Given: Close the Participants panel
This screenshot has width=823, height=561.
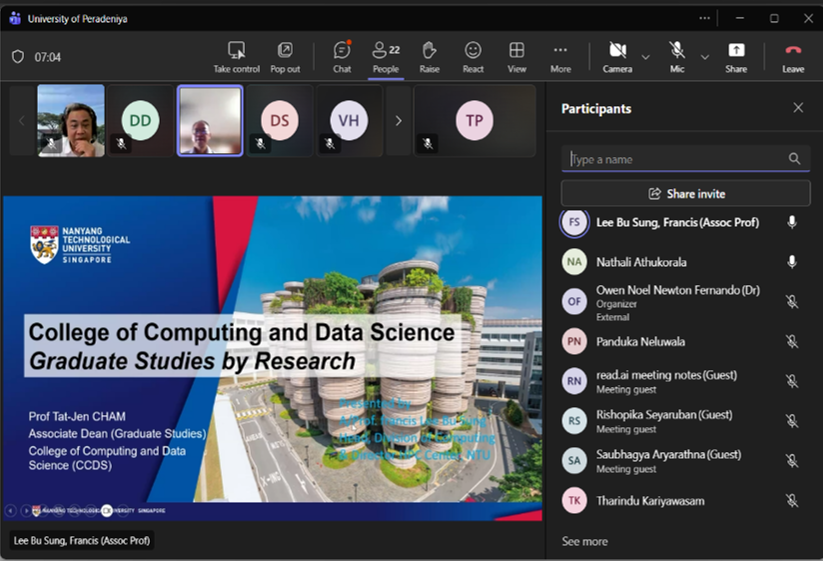Looking at the screenshot, I should 798,108.
